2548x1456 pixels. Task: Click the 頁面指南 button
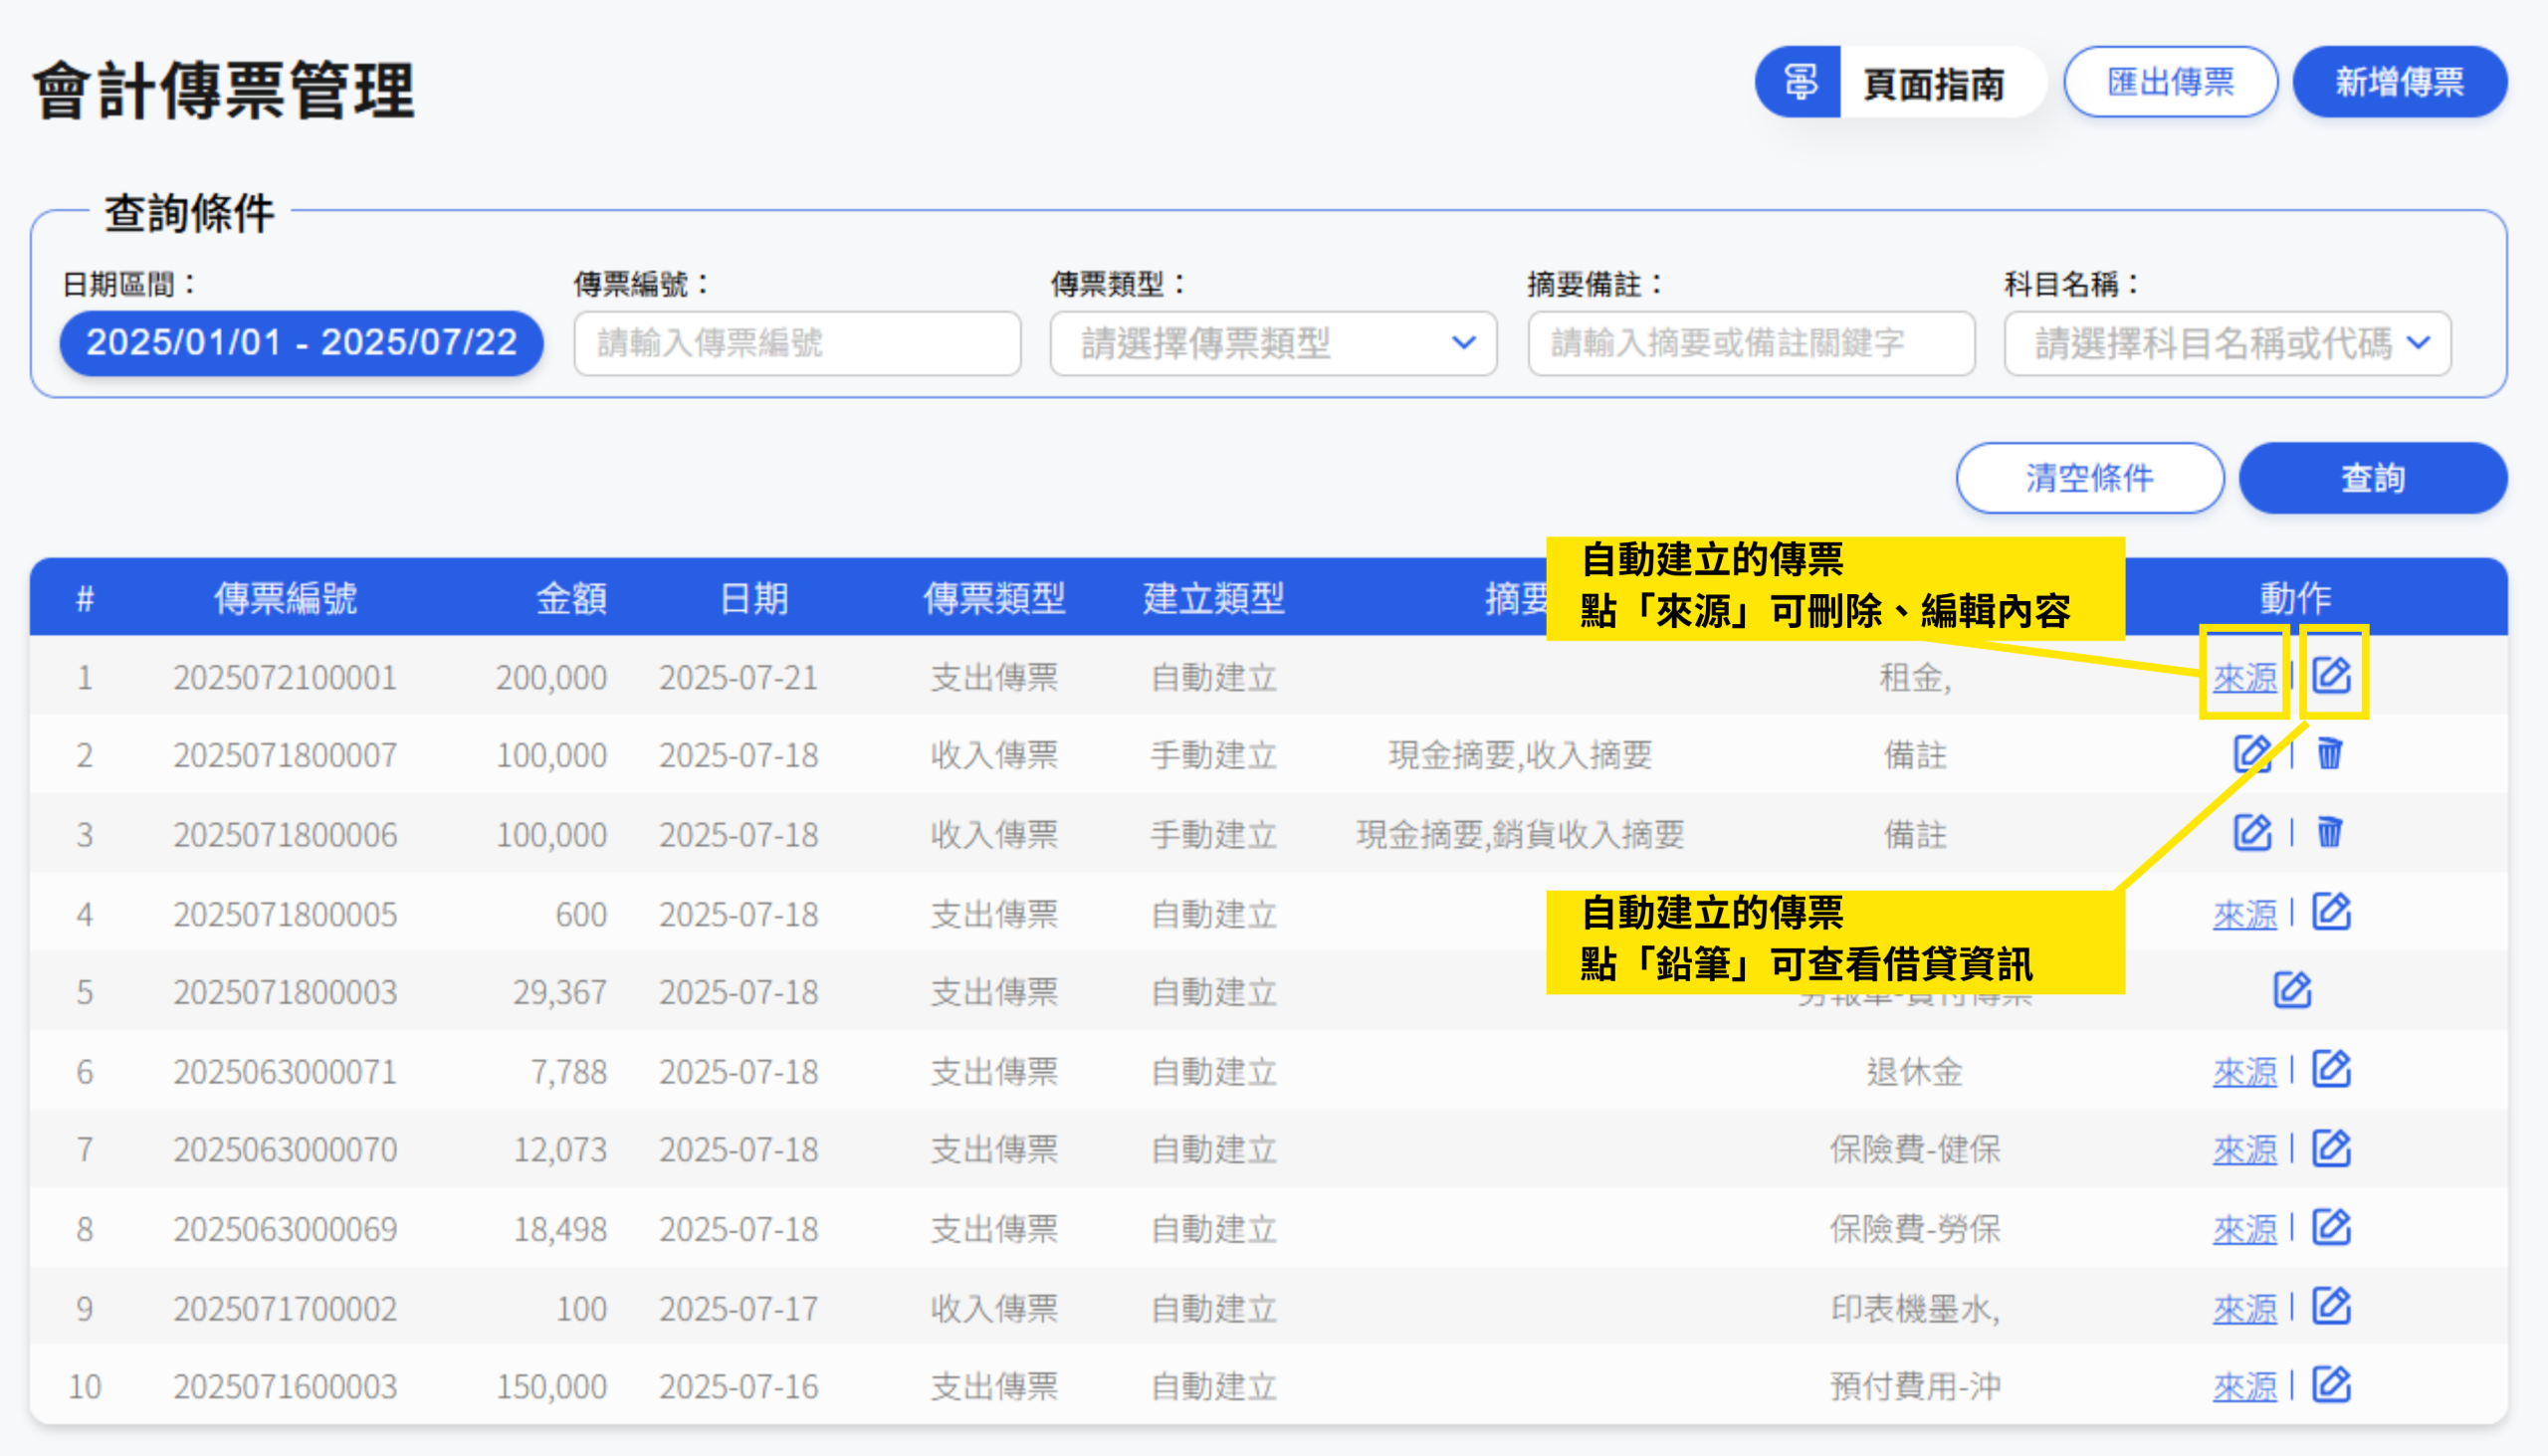click(x=1901, y=82)
